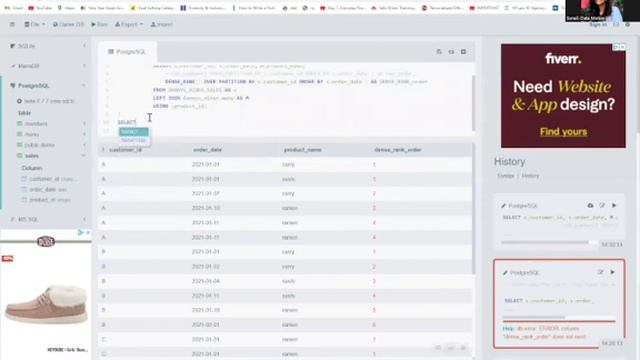This screenshot has height=360, width=640.
Task: Click the AdChoices icon on shoe ad
Action: [80, 233]
